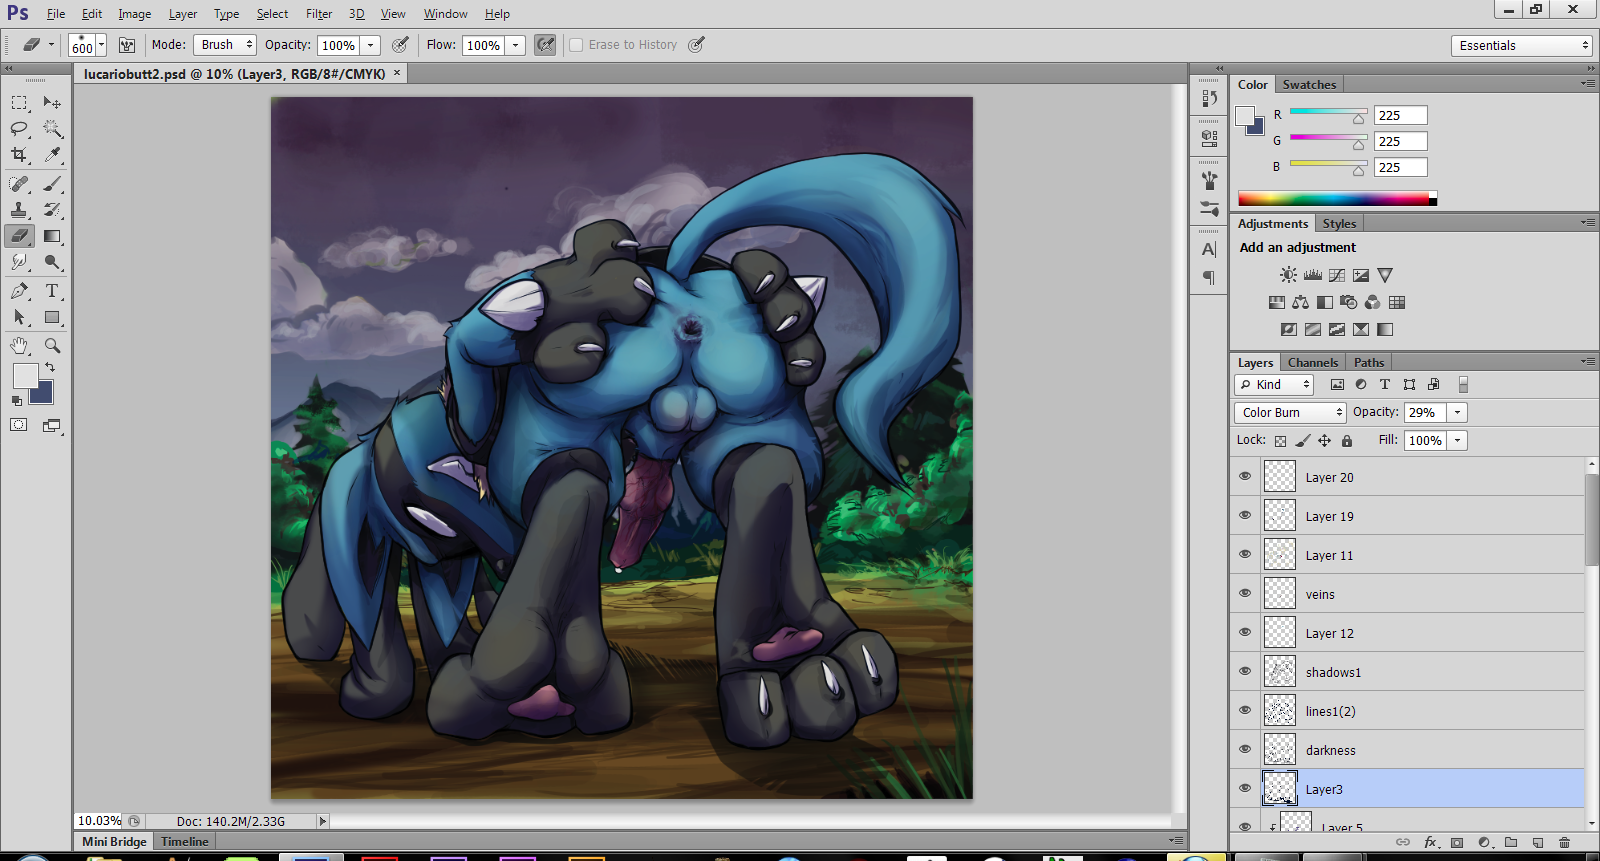The width and height of the screenshot is (1600, 861).
Task: Select the Lasso tool
Action: [19, 129]
